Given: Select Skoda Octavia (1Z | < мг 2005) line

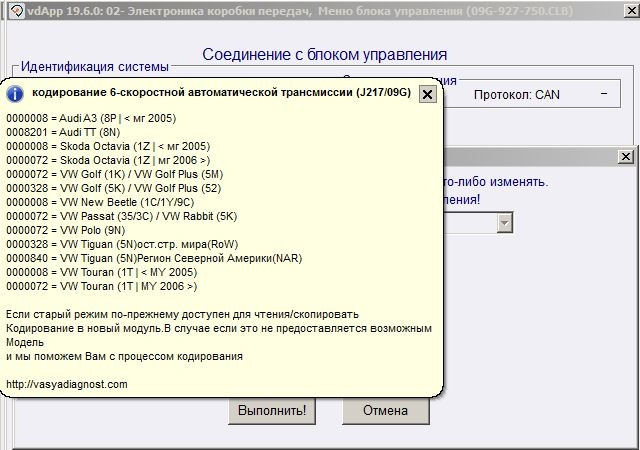Looking at the screenshot, I should click(x=108, y=146).
